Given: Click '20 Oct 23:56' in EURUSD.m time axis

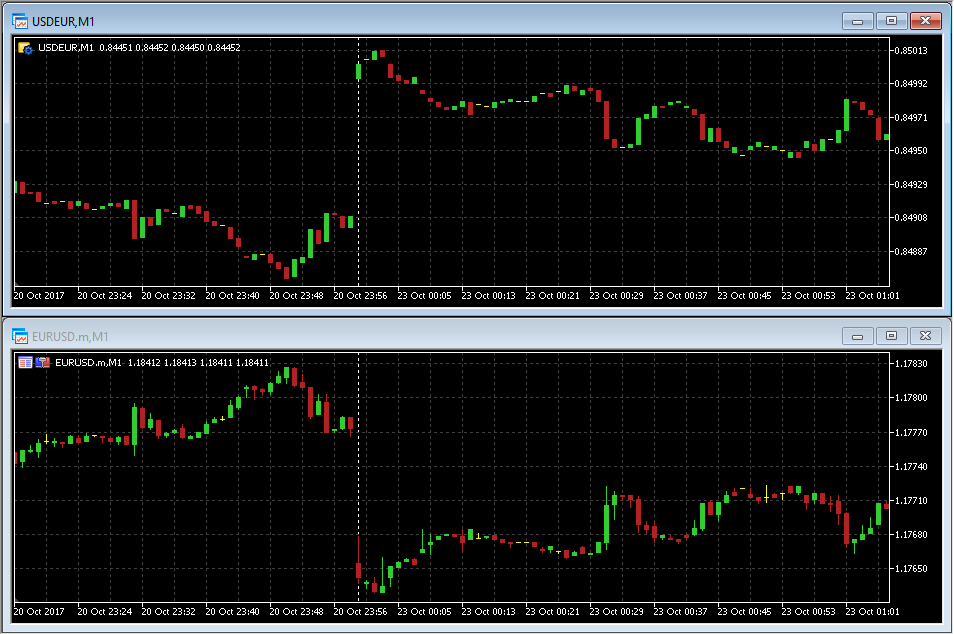Looking at the screenshot, I should (x=360, y=611).
